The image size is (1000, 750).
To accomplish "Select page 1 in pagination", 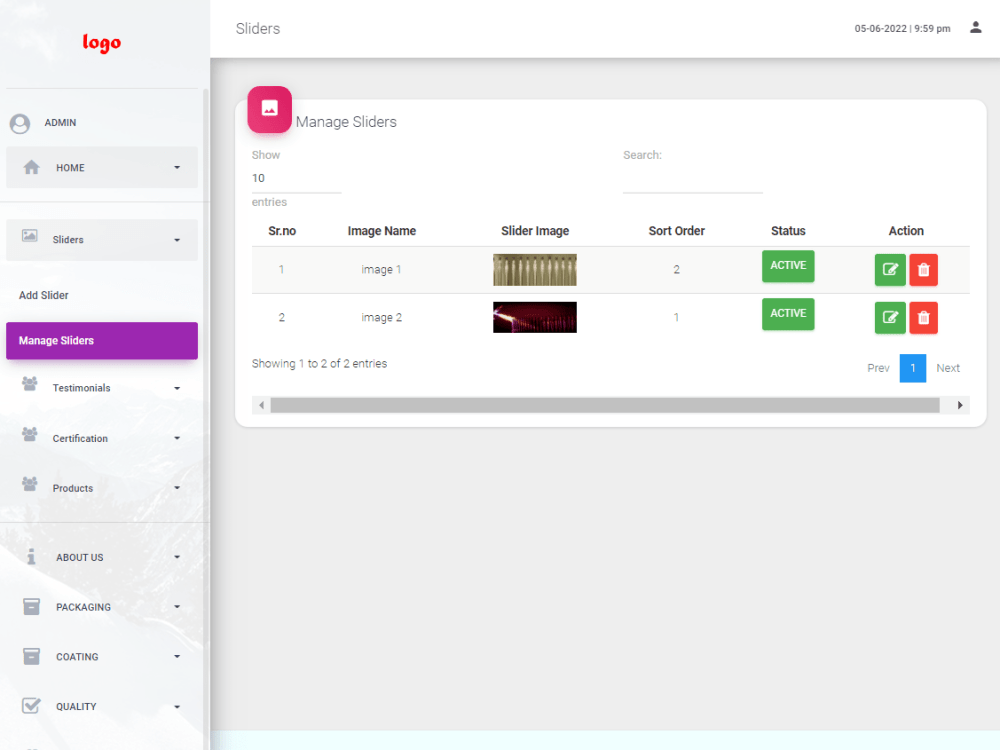I will pos(913,368).
